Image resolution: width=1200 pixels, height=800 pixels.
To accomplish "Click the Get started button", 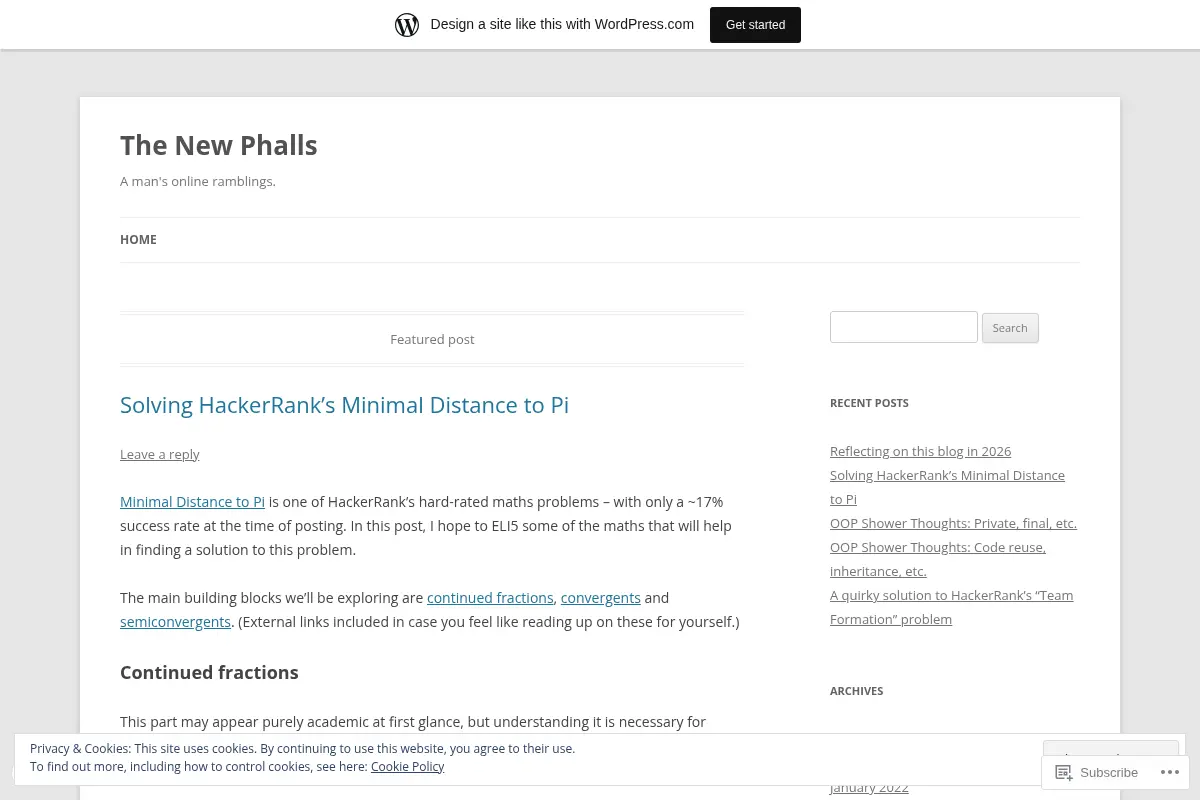I will point(755,25).
